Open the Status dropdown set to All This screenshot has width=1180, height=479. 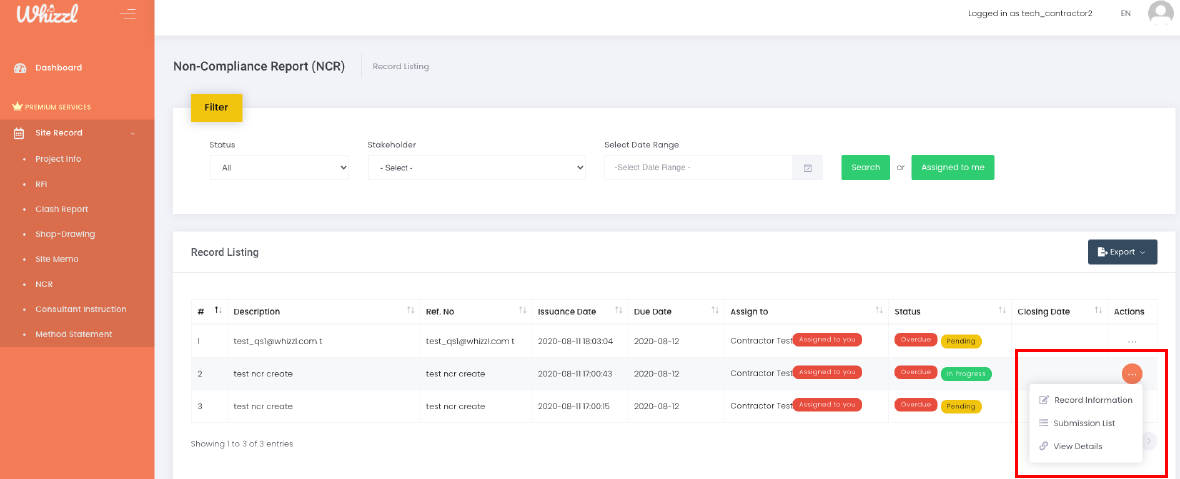click(279, 168)
